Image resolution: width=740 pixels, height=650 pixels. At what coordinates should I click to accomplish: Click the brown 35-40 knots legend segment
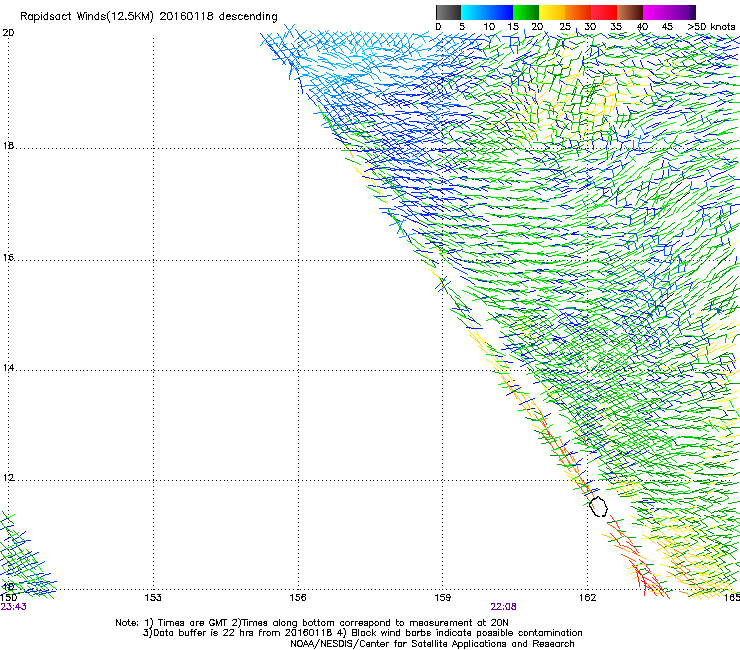point(630,12)
